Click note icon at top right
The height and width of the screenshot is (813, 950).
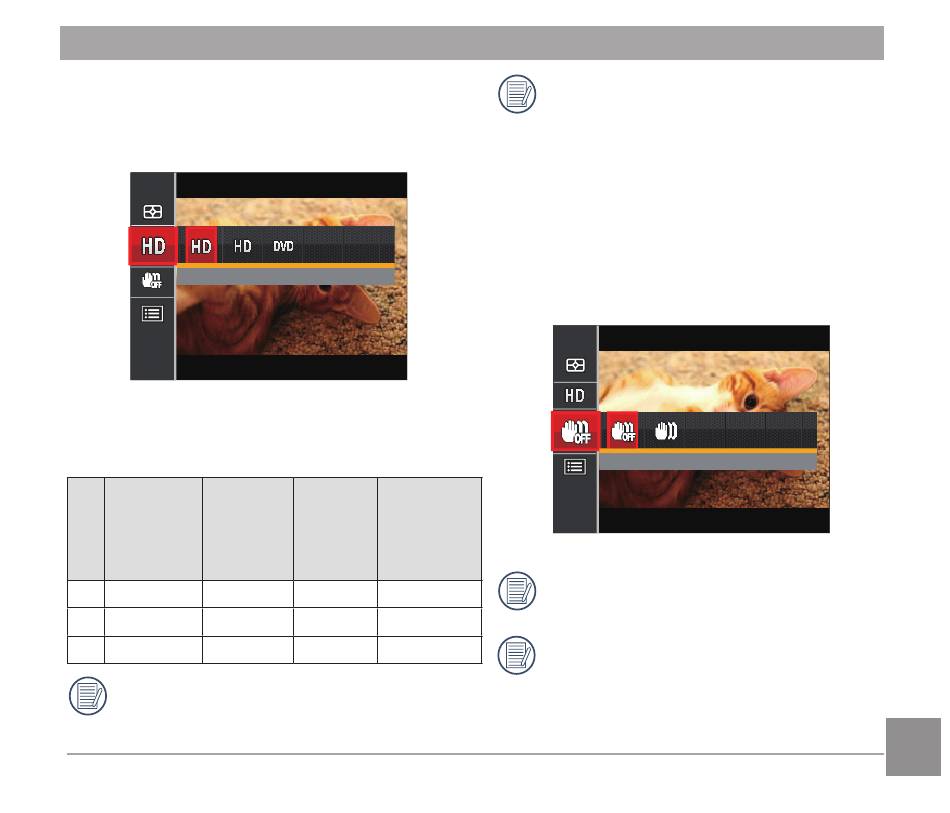[x=517, y=95]
